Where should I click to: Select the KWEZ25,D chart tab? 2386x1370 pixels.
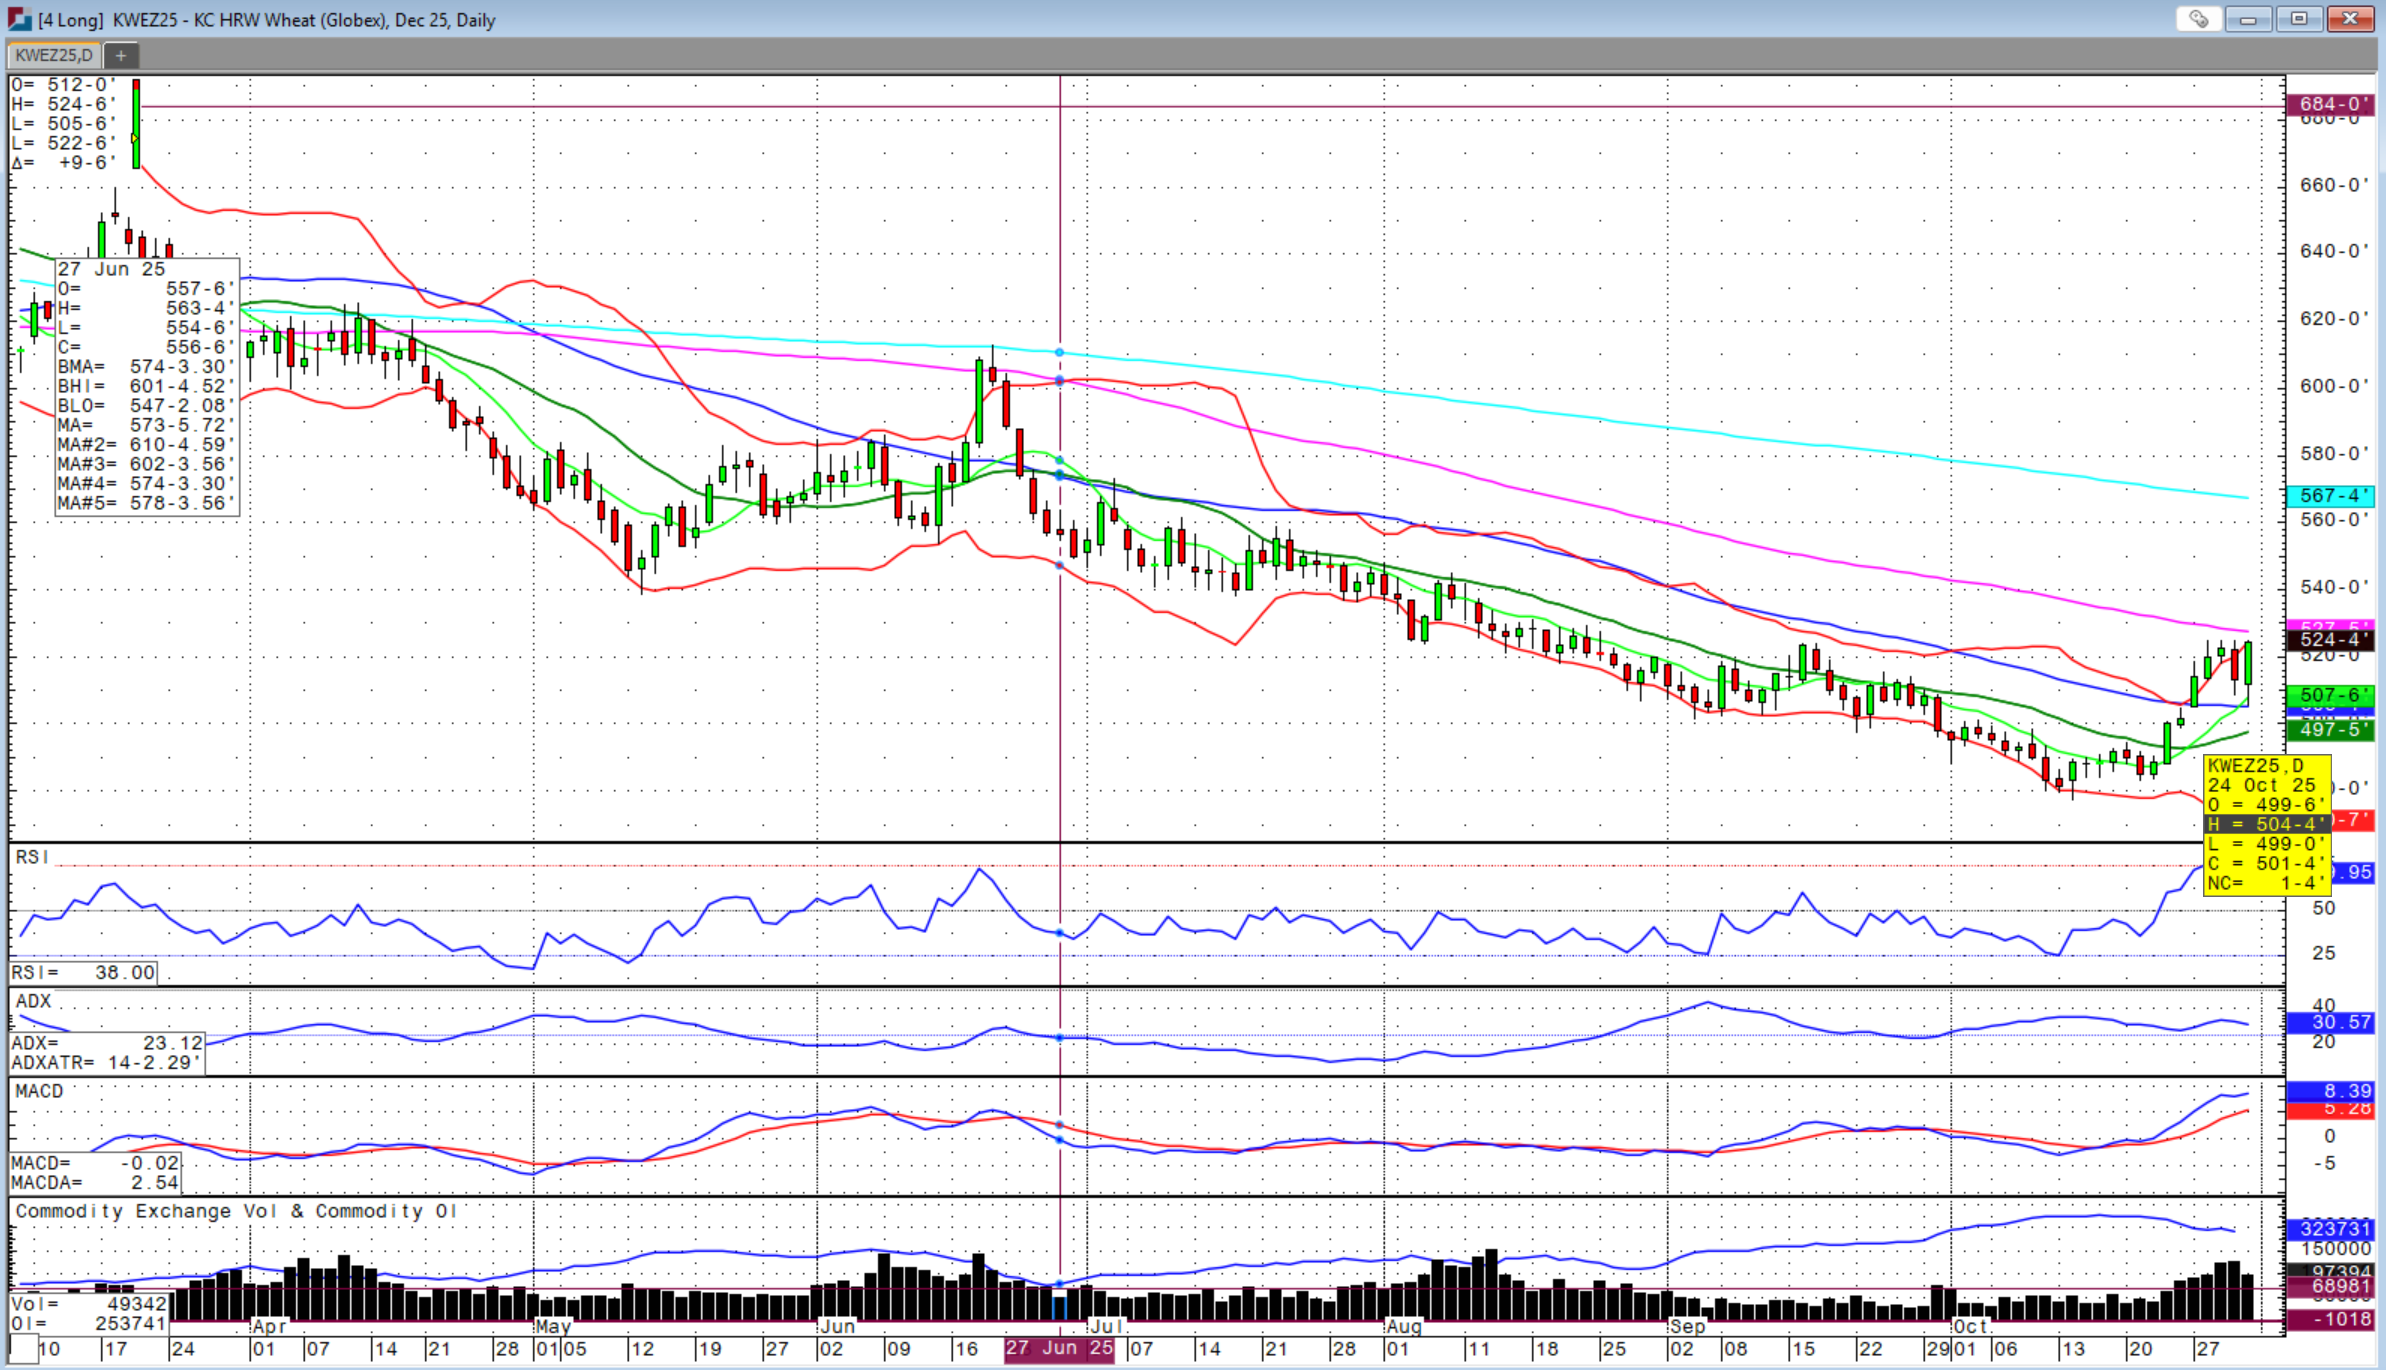[x=54, y=56]
